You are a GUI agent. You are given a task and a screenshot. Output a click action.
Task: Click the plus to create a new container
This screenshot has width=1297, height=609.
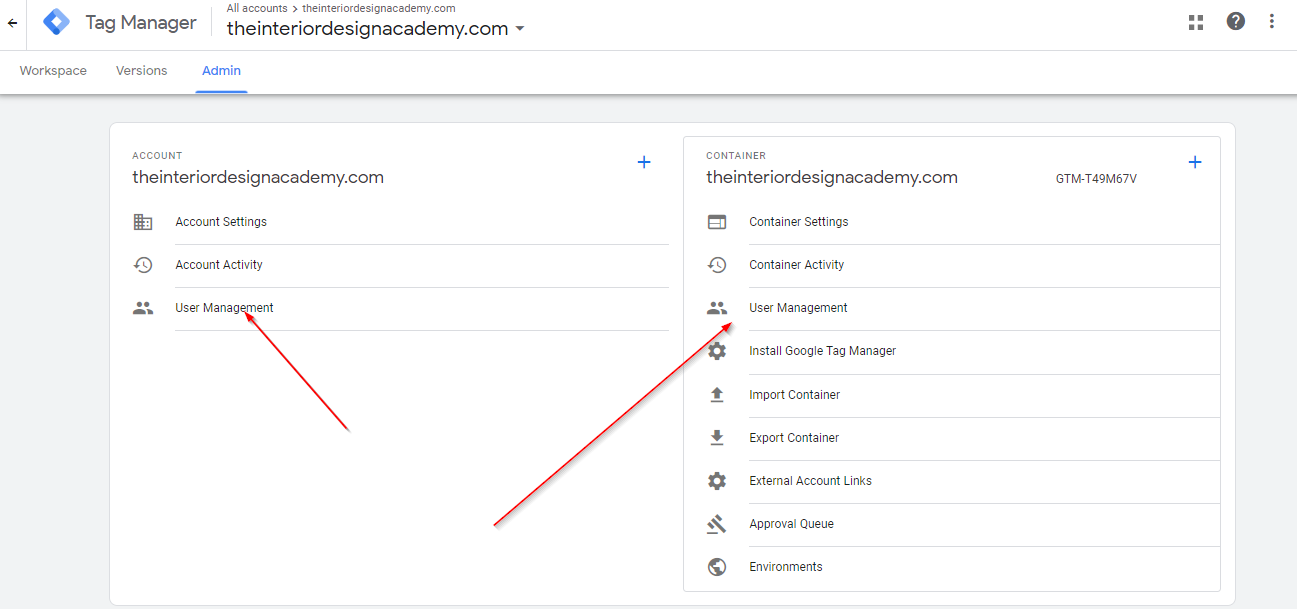[x=1195, y=161]
